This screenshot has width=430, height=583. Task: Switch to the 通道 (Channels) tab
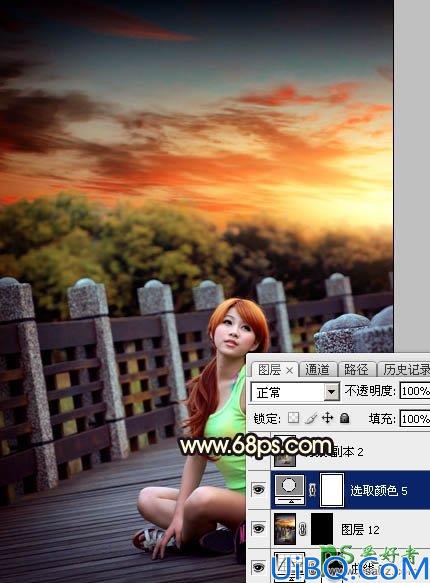[x=317, y=370]
